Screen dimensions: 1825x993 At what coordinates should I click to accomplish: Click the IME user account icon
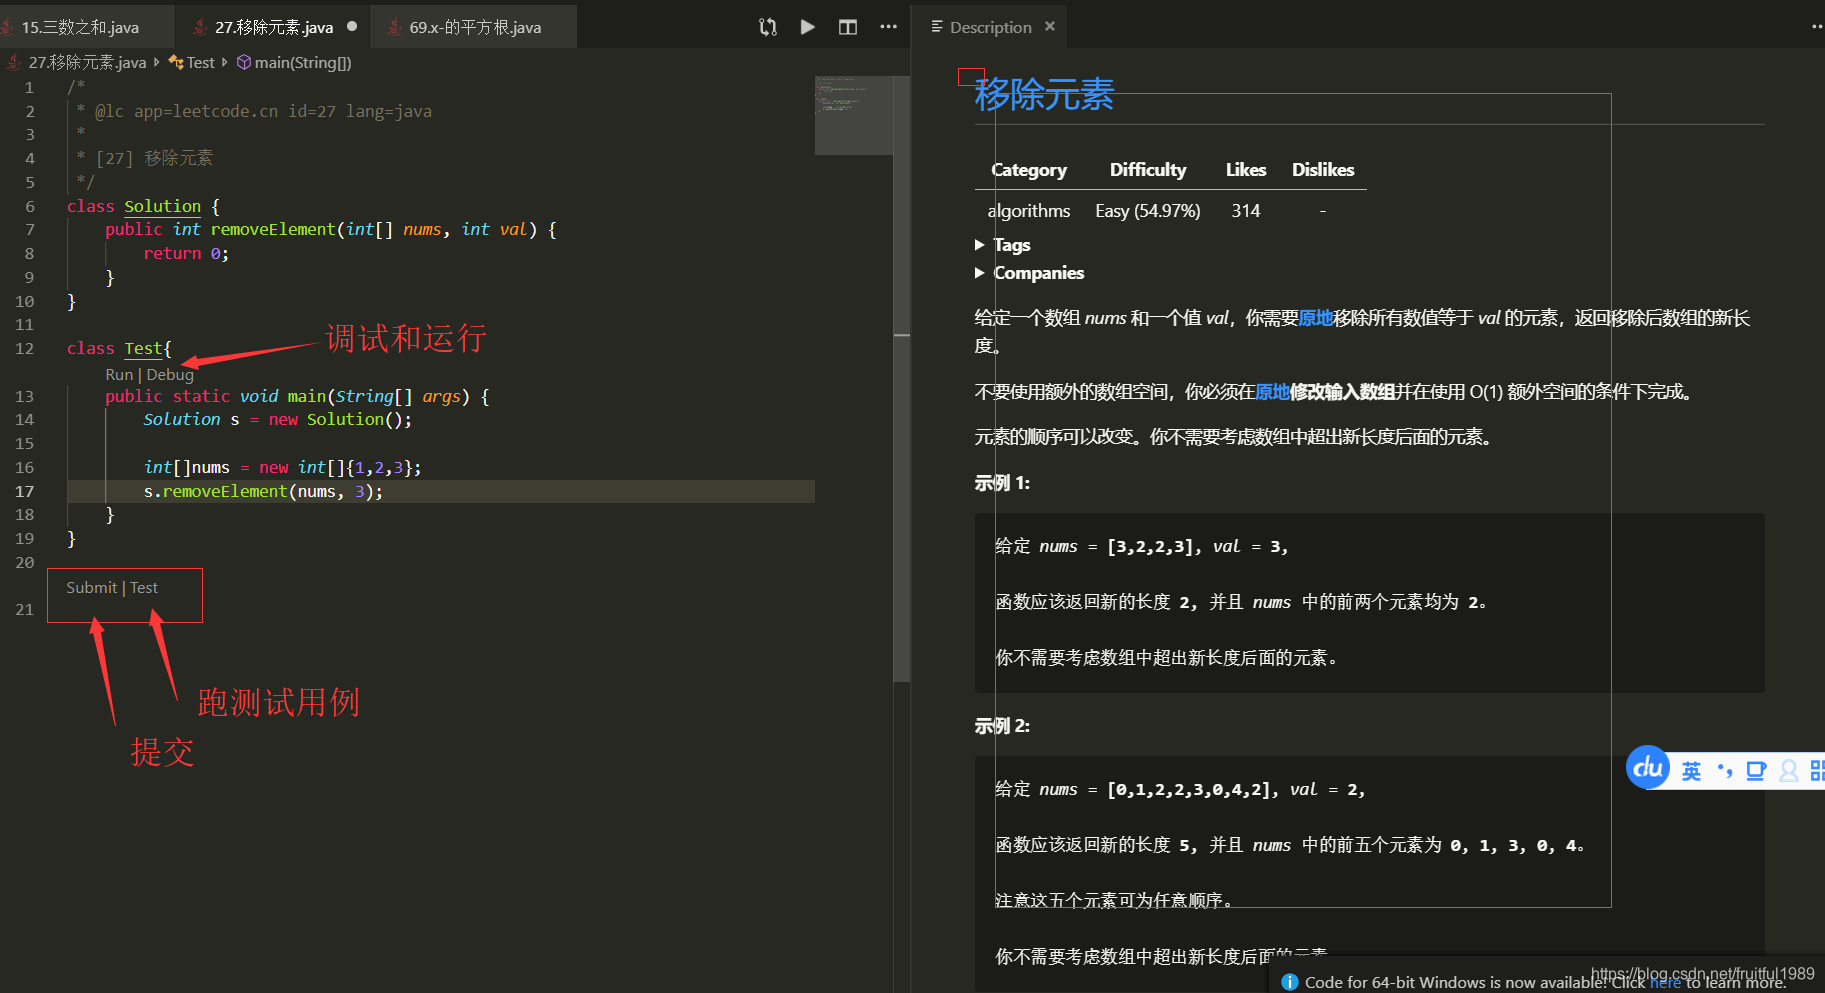(1789, 771)
